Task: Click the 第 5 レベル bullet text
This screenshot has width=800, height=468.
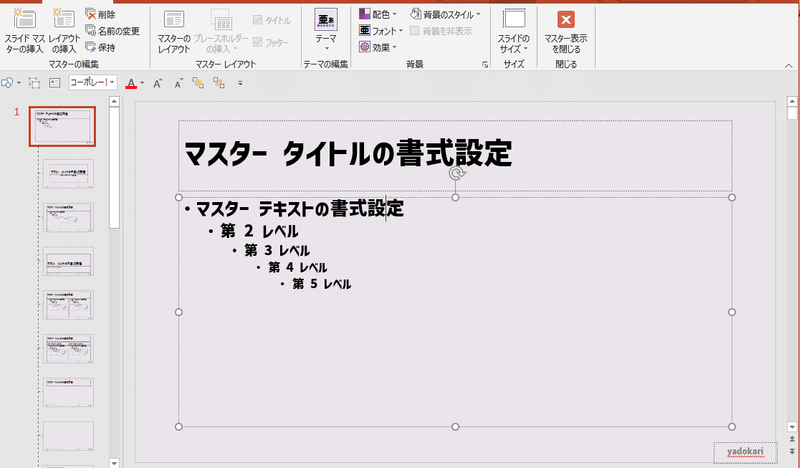Action: click(321, 284)
